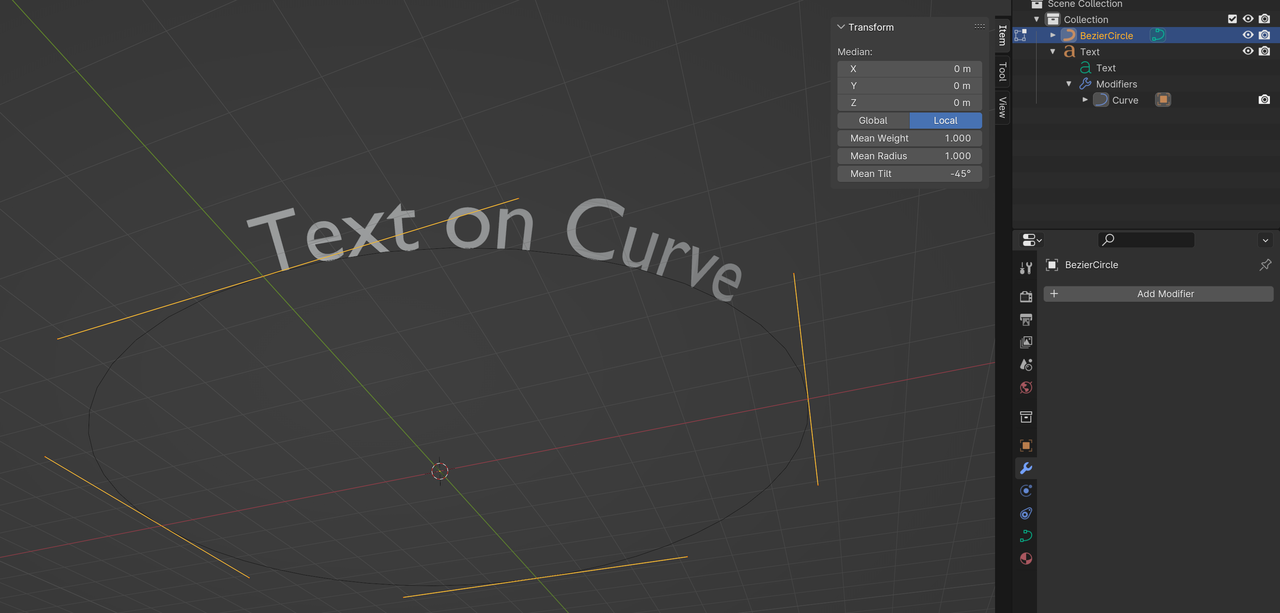Uncheck the Collection checkbox in the outliner
The height and width of the screenshot is (613, 1280).
(1232, 18)
